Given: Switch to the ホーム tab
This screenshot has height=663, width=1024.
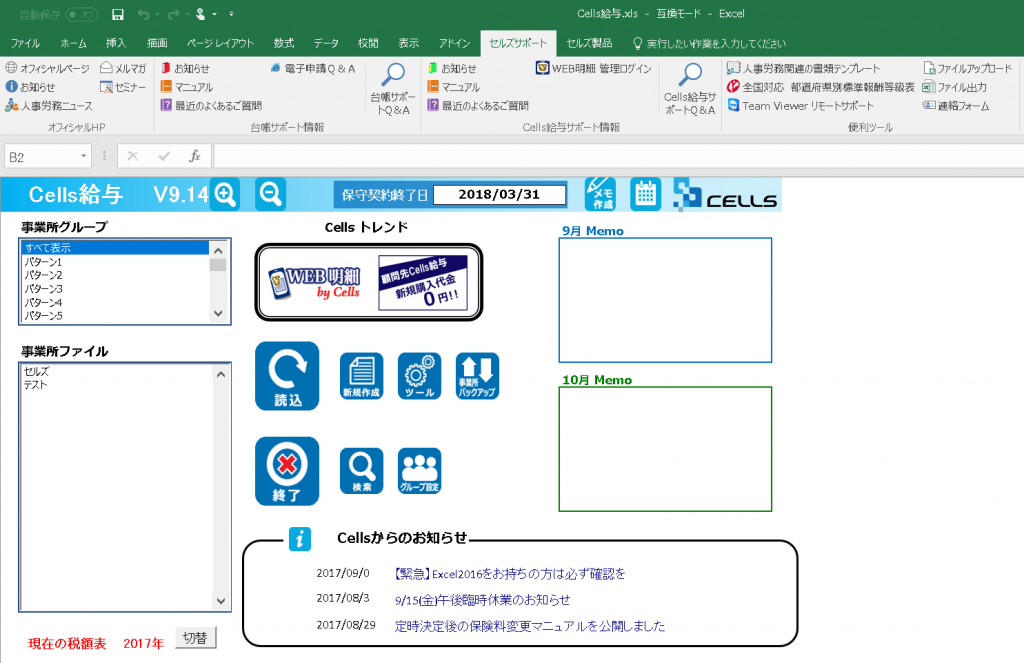Looking at the screenshot, I should coord(73,43).
